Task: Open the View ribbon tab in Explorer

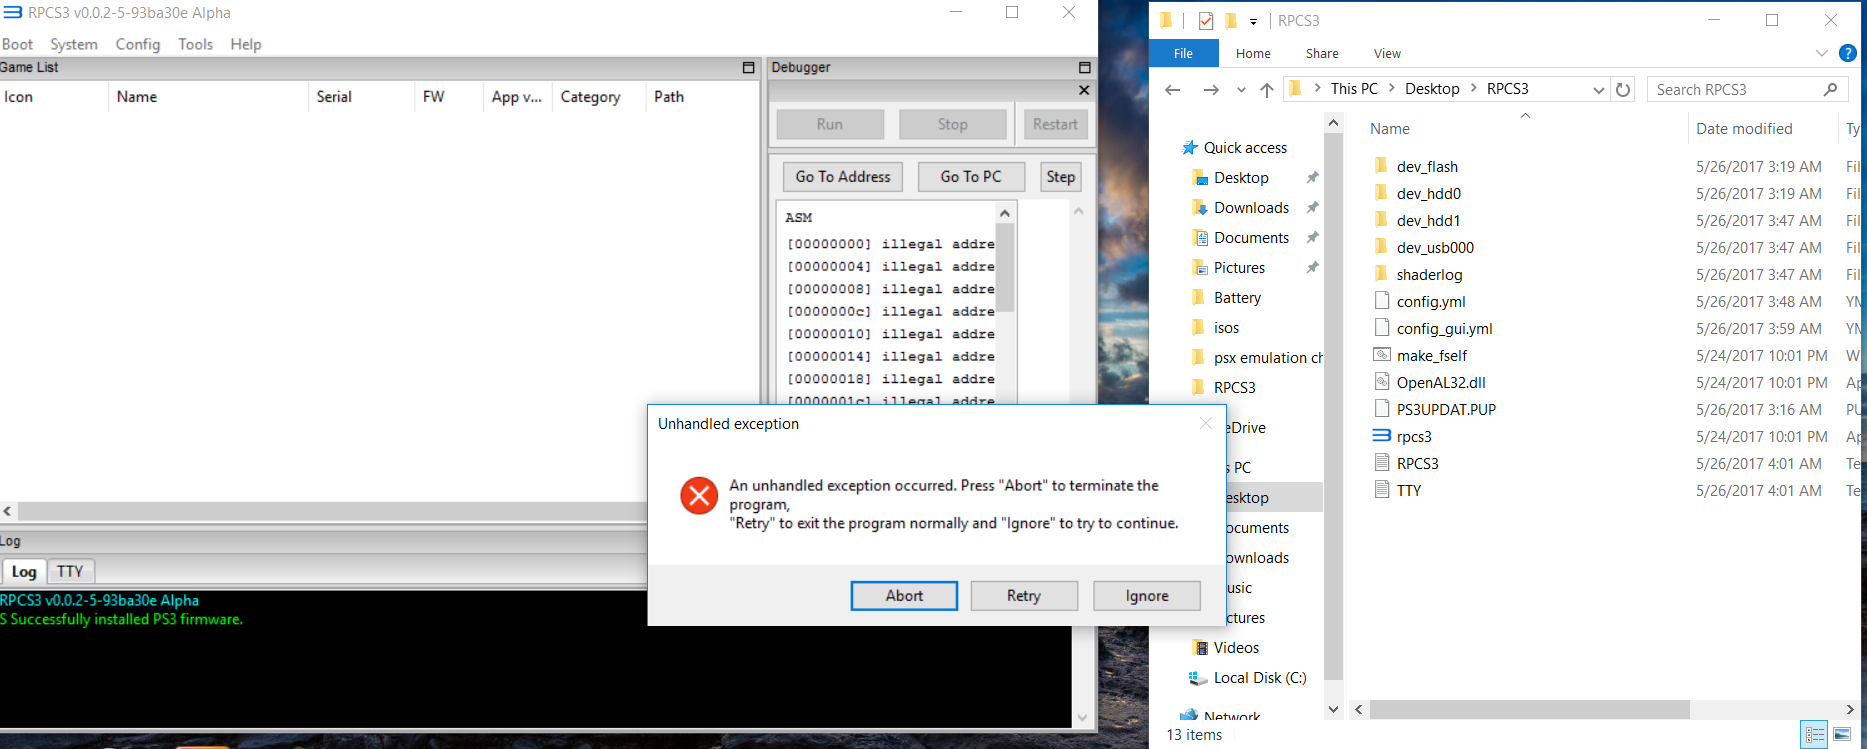Action: click(x=1387, y=53)
